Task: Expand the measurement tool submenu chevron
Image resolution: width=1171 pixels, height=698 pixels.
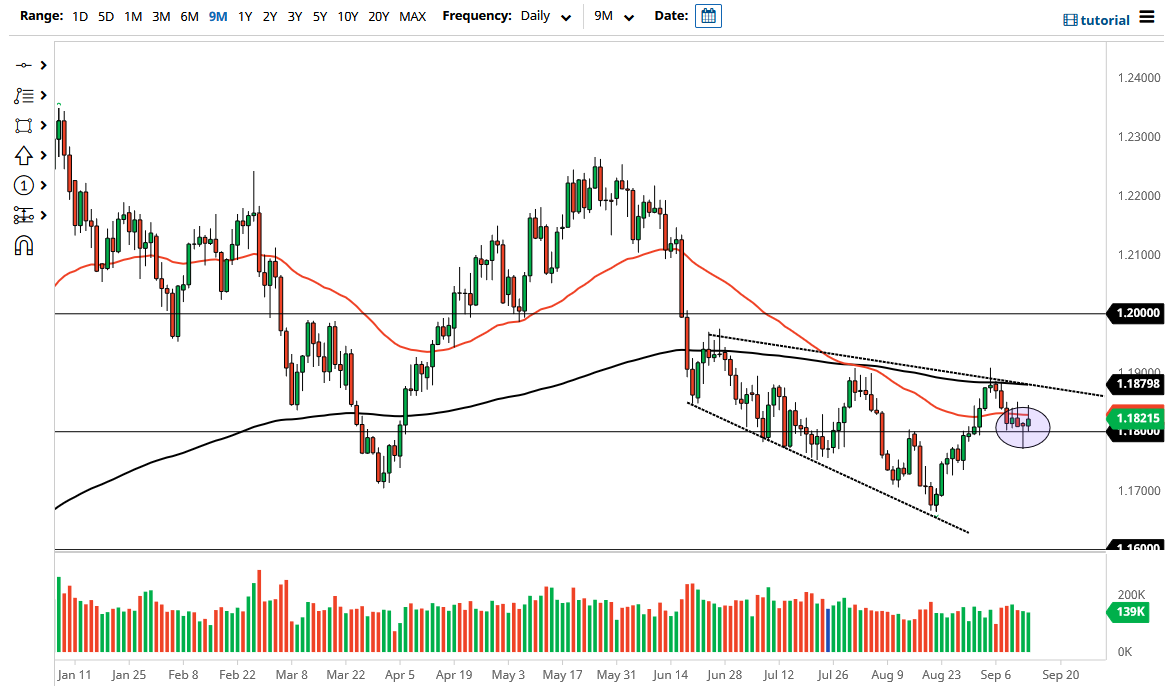Action: 43,216
